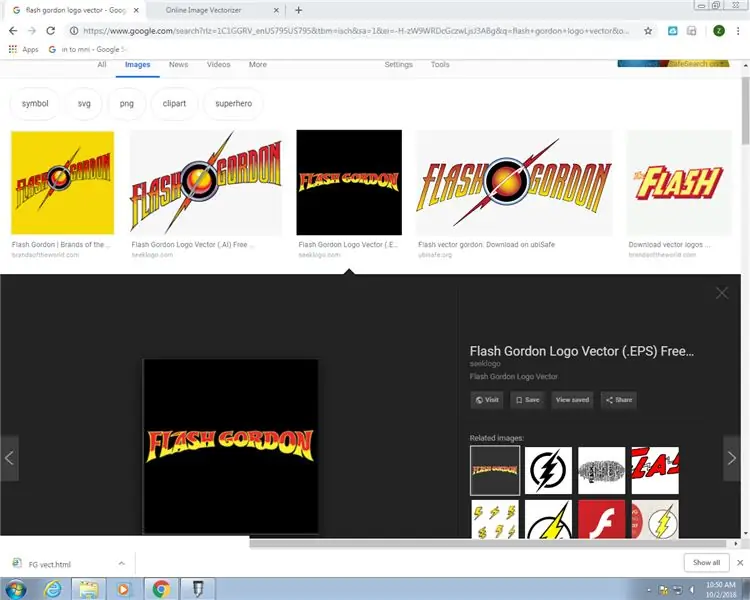Filter results by the 'png' chip
The image size is (750, 600).
pyautogui.click(x=127, y=103)
